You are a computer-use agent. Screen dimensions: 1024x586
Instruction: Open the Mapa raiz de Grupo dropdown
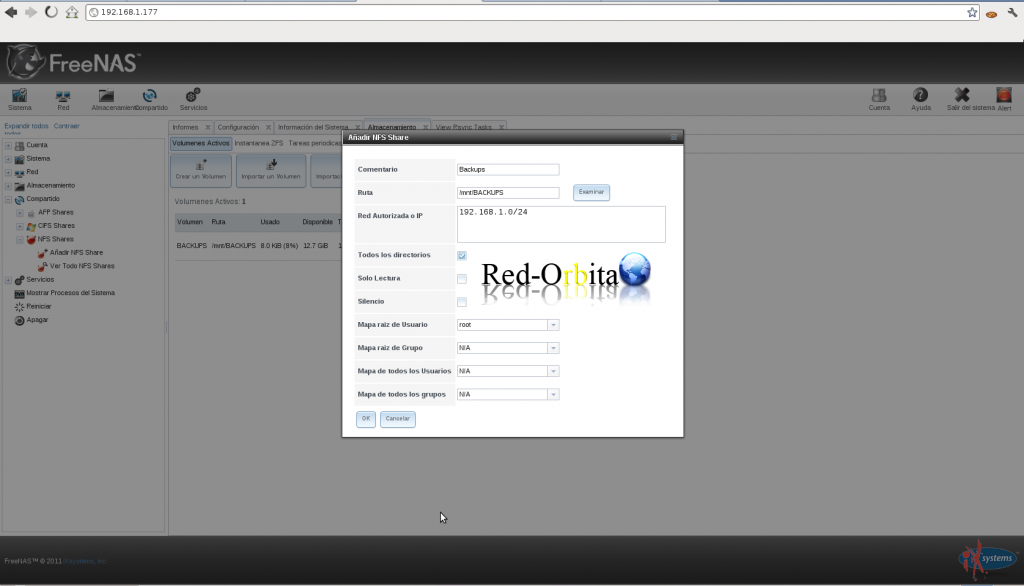click(553, 348)
